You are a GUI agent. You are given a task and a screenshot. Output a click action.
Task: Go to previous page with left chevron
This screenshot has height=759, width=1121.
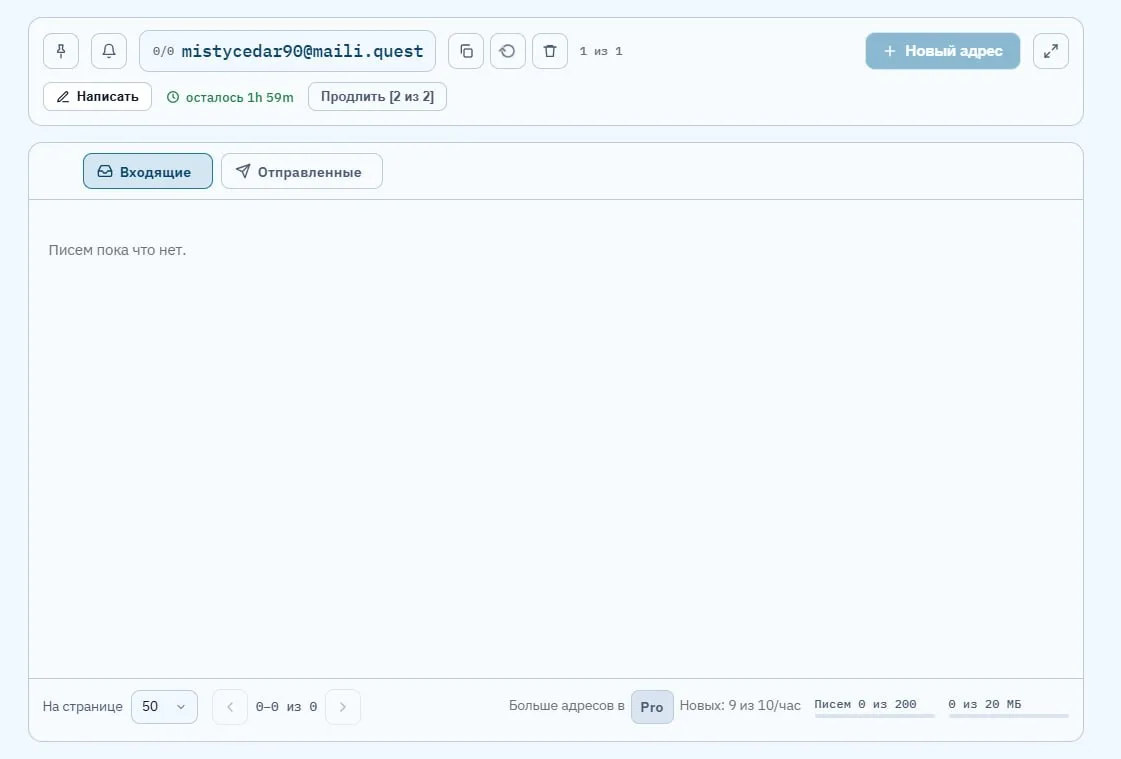point(230,707)
